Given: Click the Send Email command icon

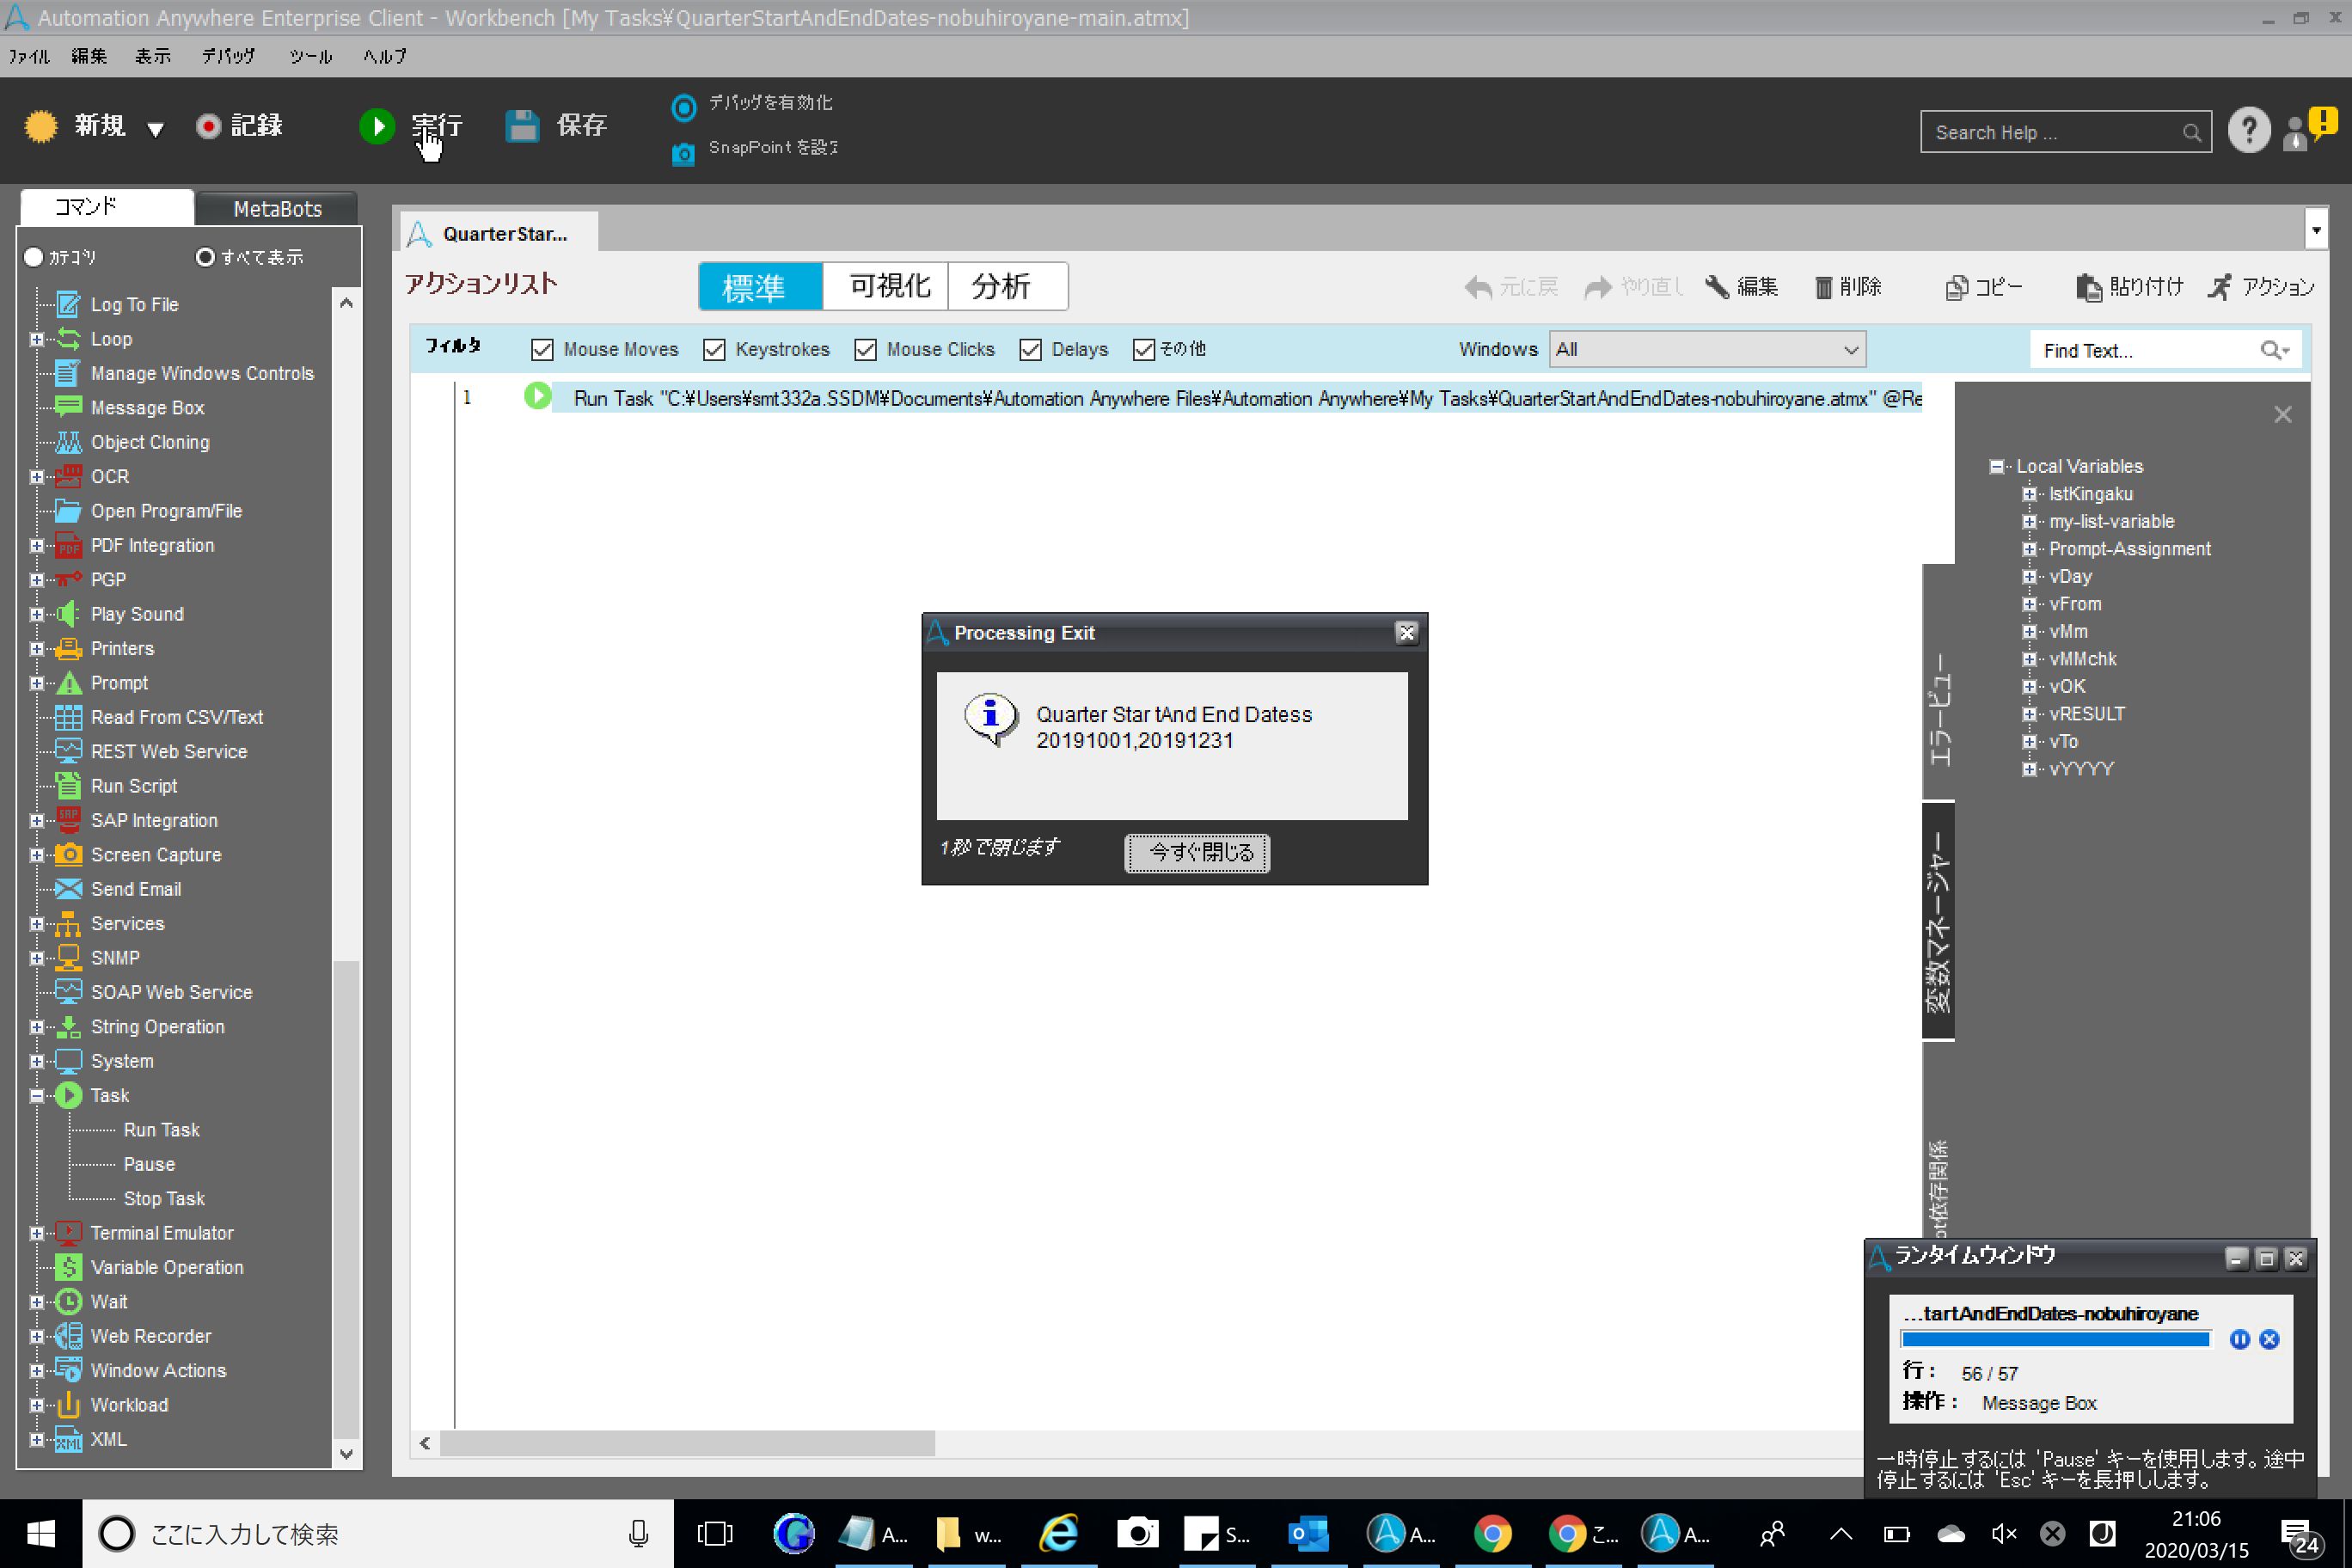Looking at the screenshot, I should [68, 889].
